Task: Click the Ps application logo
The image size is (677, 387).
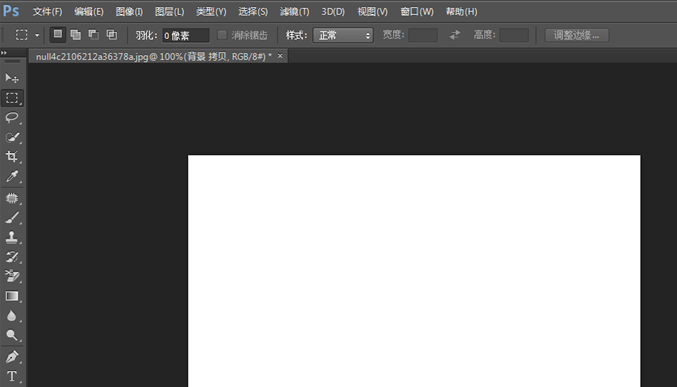Action: tap(11, 11)
